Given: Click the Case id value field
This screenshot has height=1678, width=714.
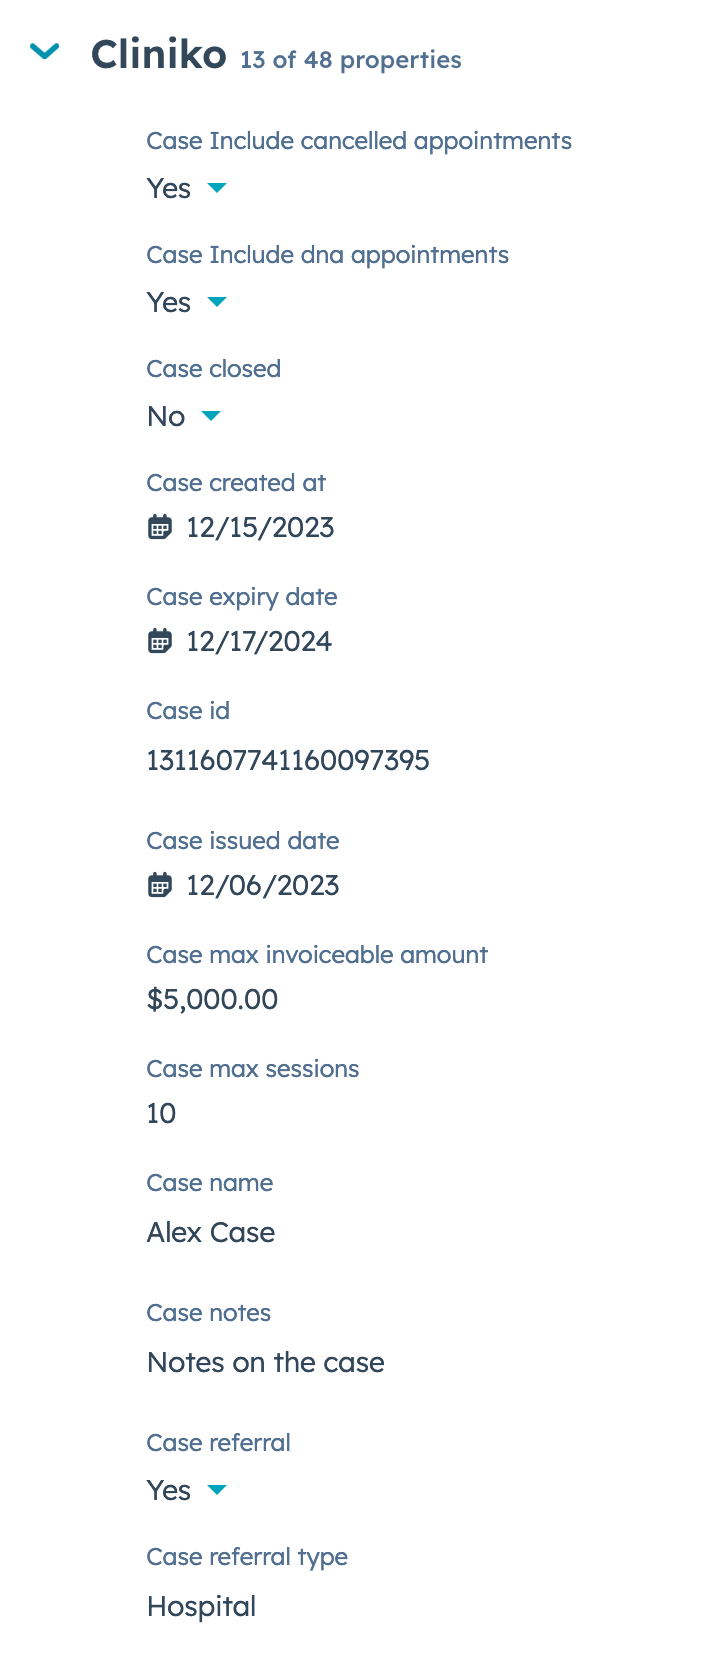Looking at the screenshot, I should [x=288, y=760].
